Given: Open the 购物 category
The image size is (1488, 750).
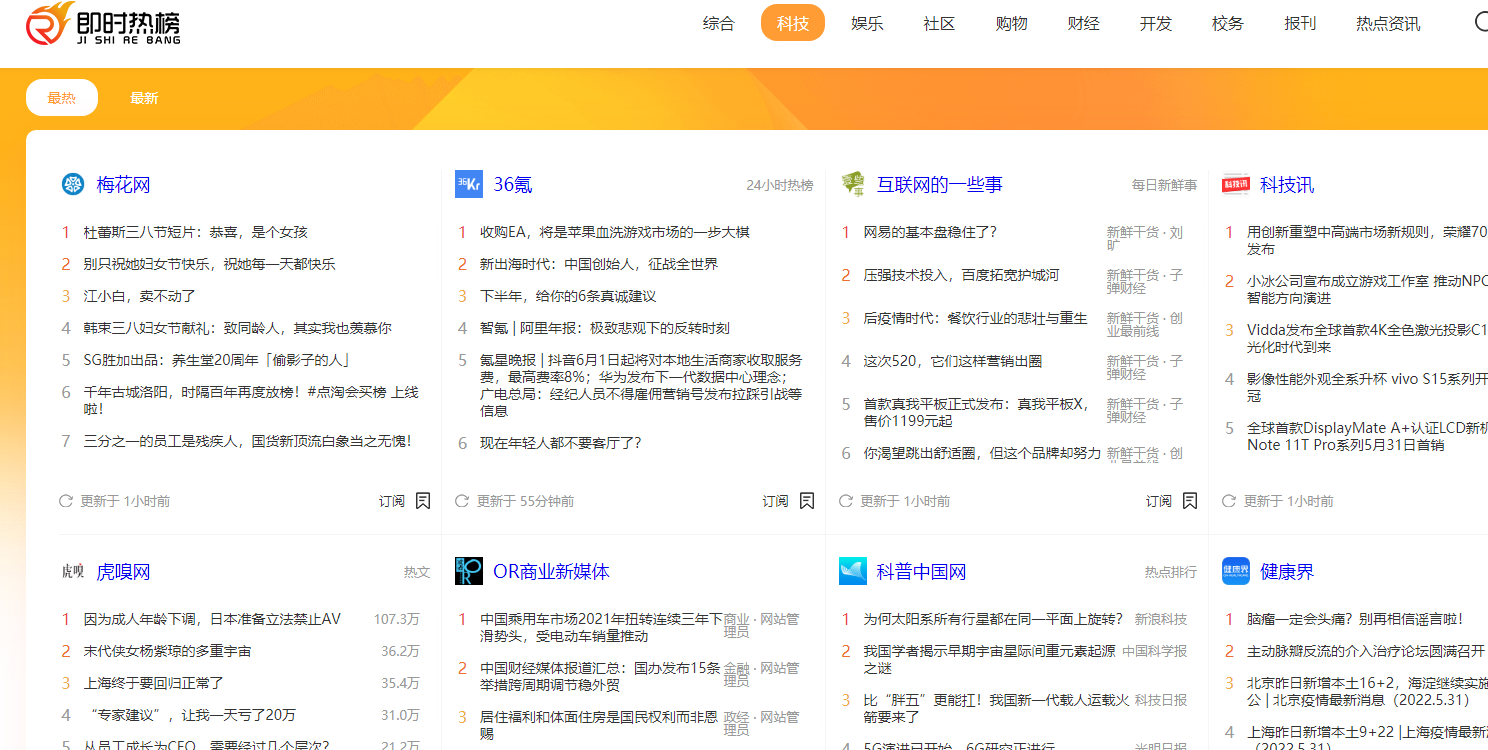Looking at the screenshot, I should 1011,23.
